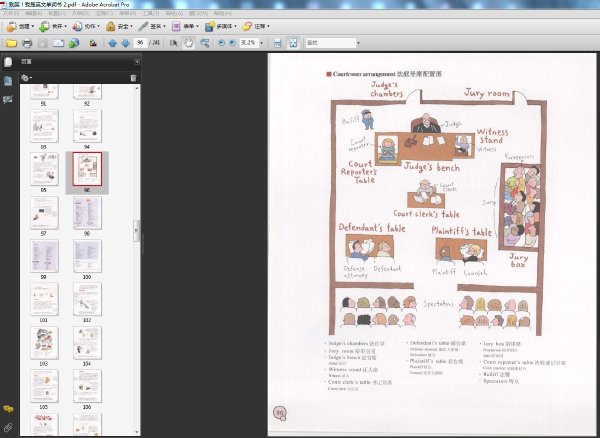Select highlighted page 96 thumbnail

[88, 169]
